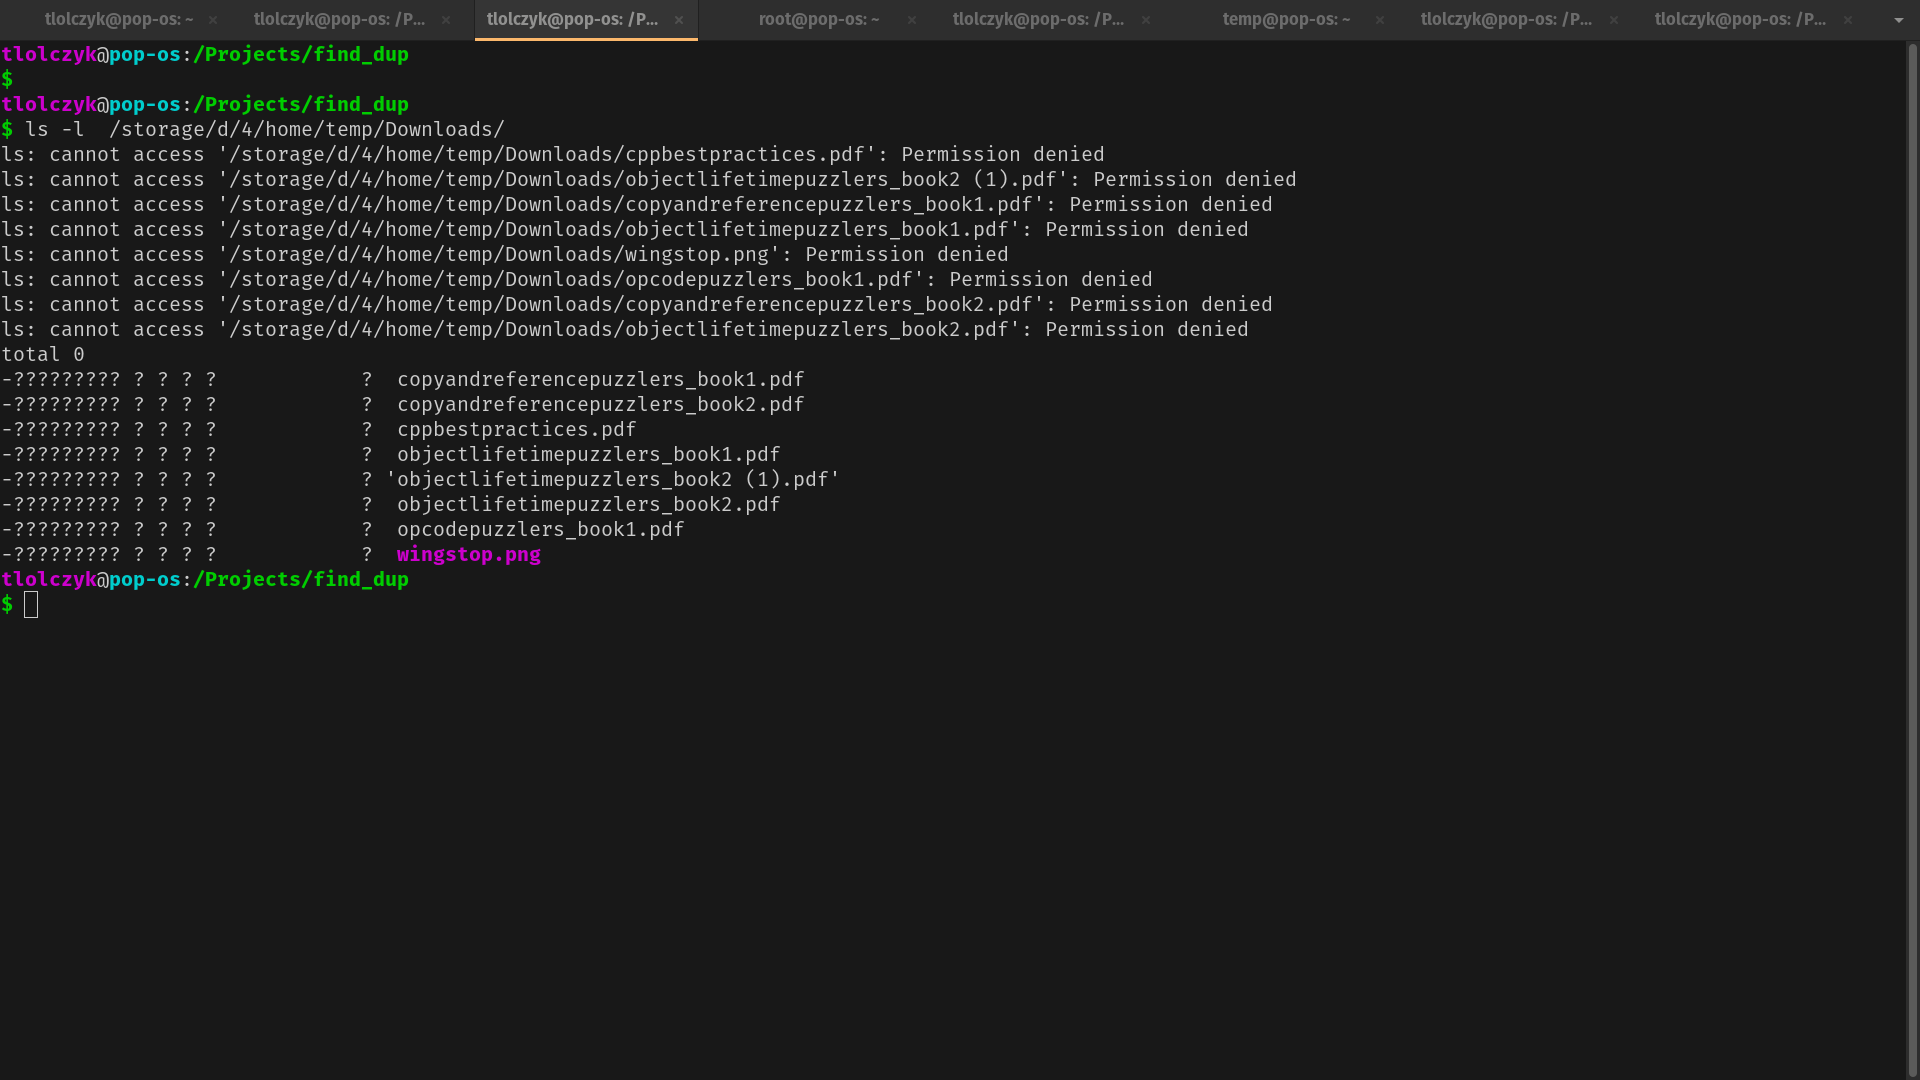Close the temp@pop-os: ~ tab
Screen dimensions: 1920x1080
[x=1380, y=20]
